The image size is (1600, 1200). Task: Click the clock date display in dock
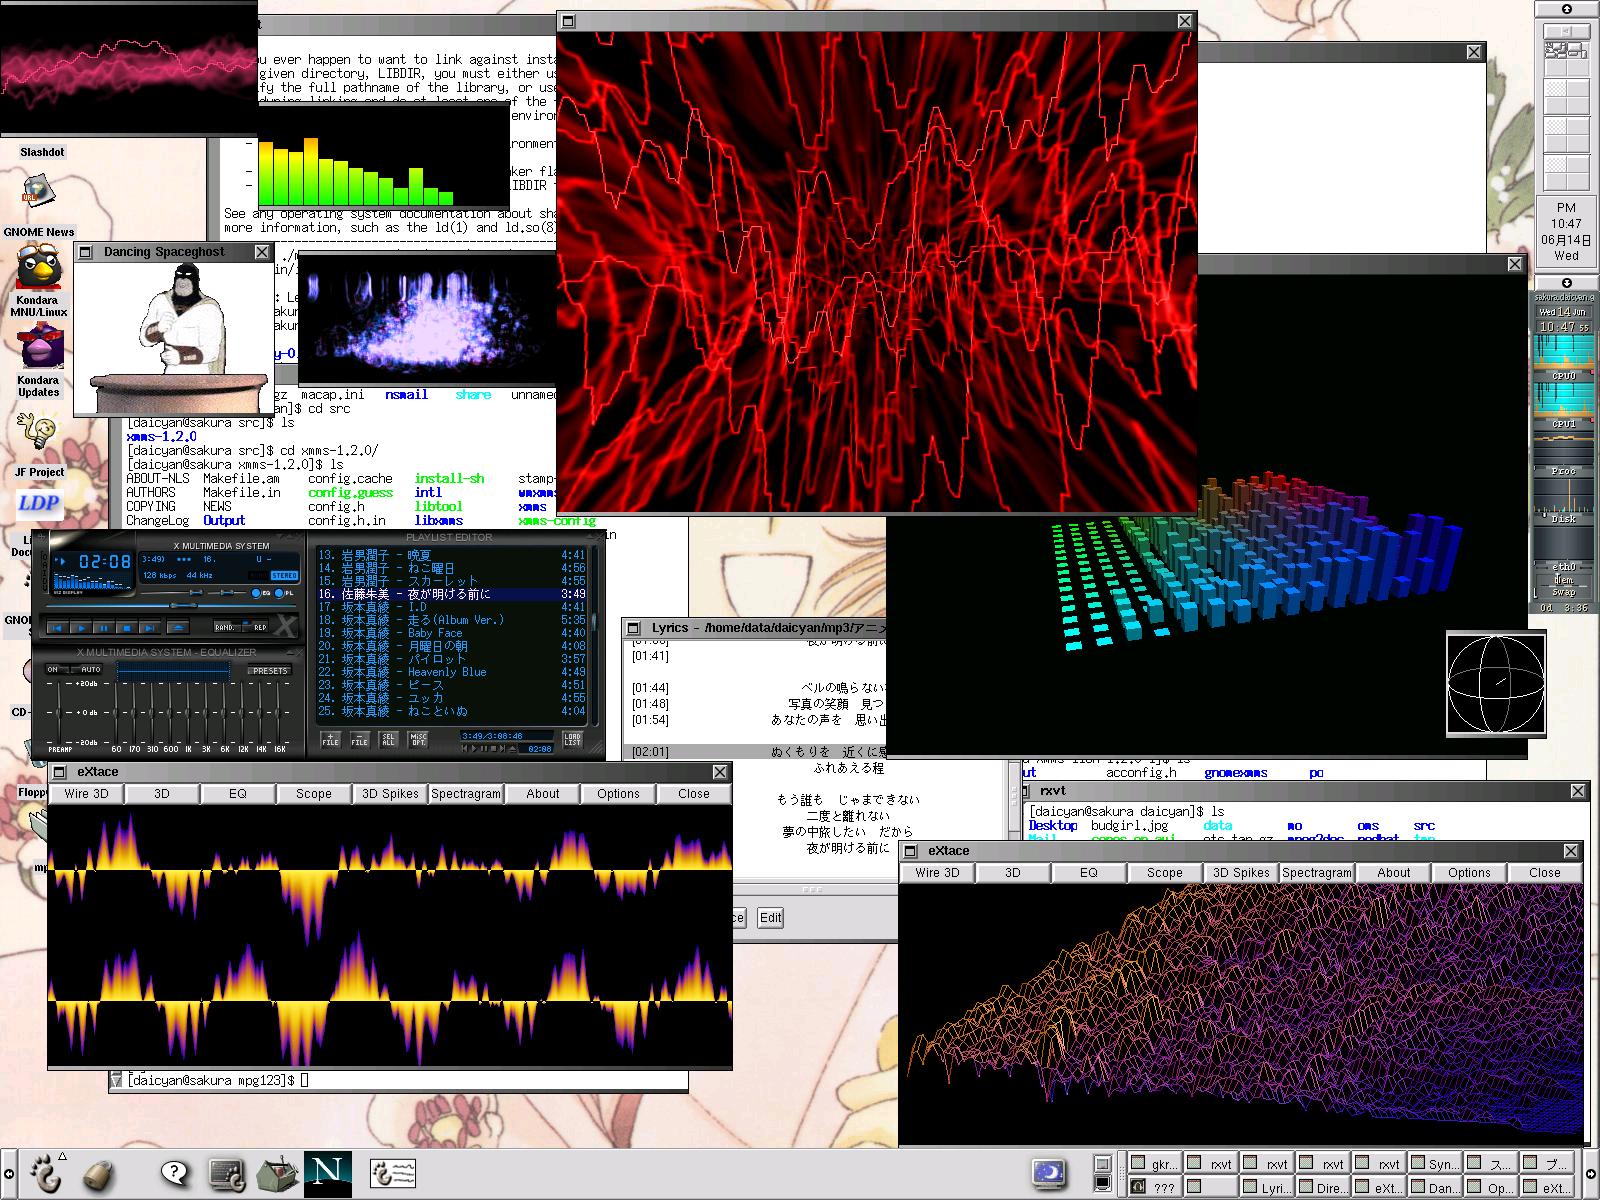1566,229
